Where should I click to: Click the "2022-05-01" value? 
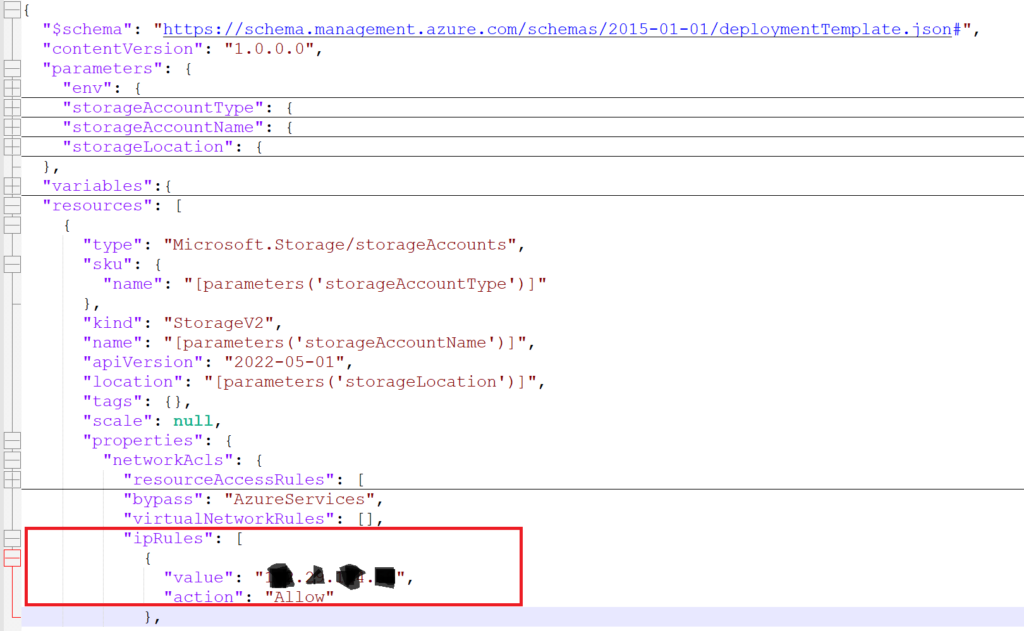284,363
